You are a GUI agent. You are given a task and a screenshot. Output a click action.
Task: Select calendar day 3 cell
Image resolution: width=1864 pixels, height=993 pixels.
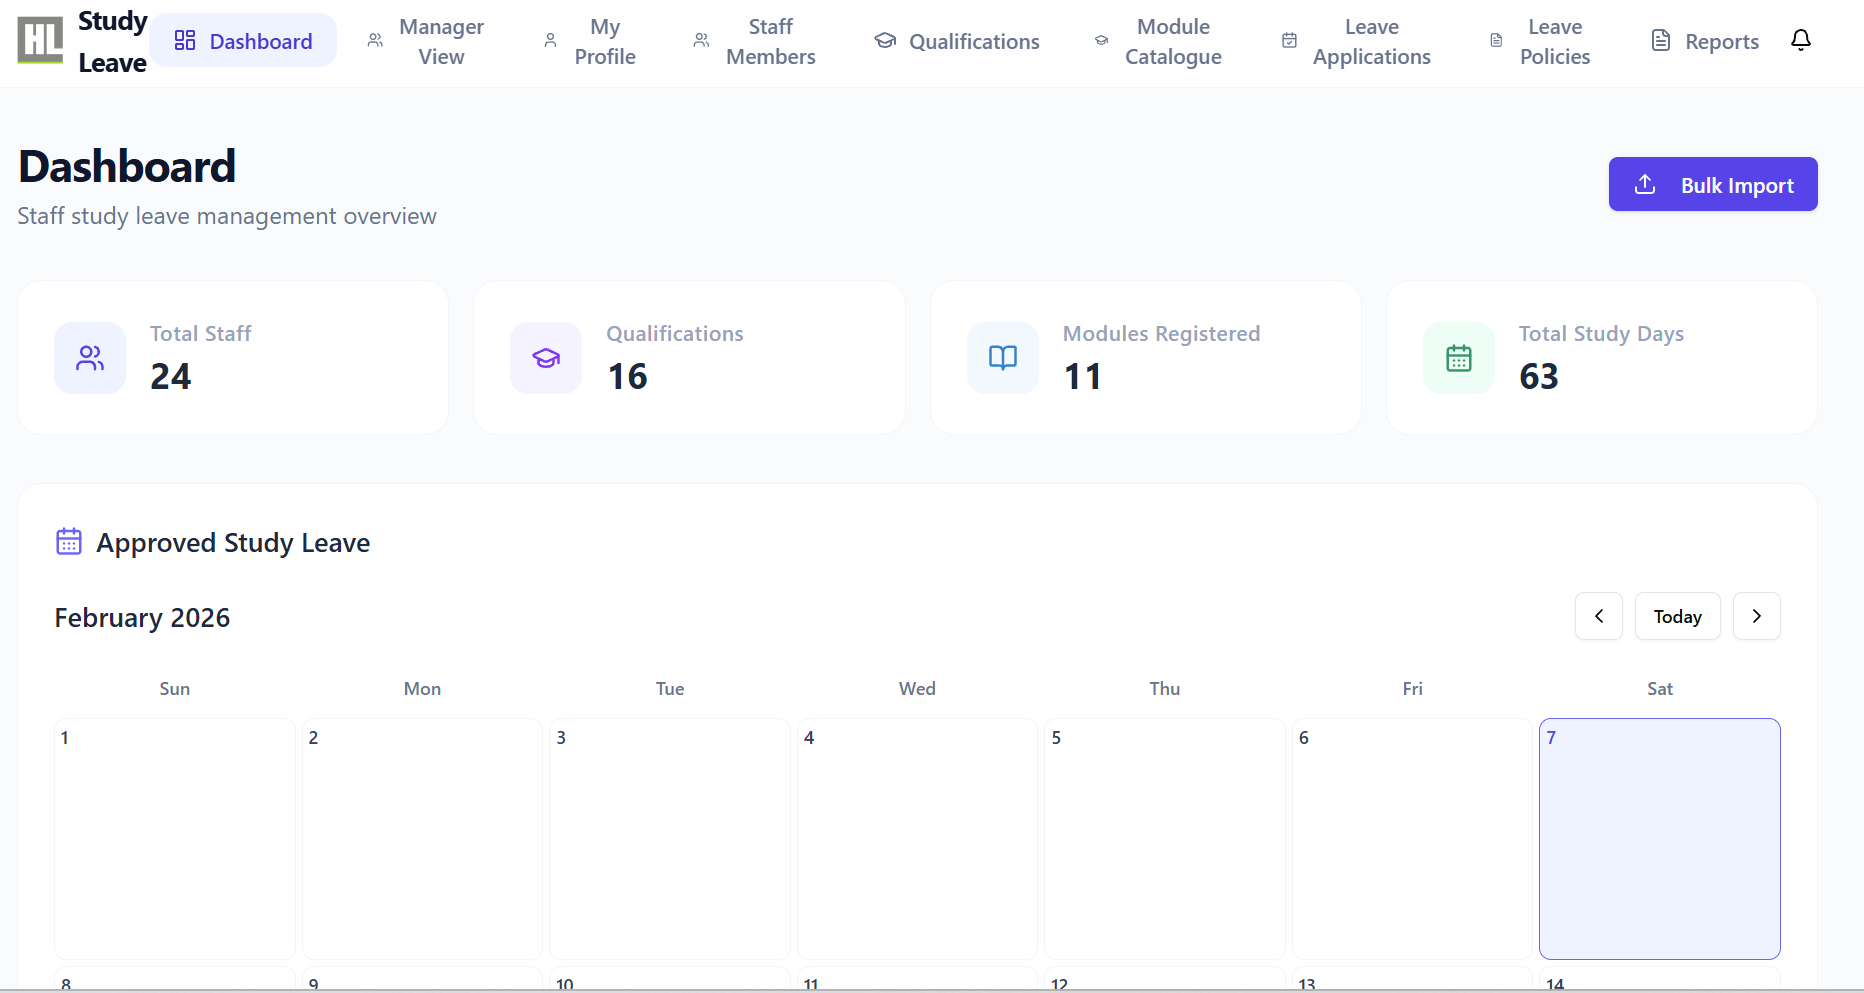[x=670, y=839]
